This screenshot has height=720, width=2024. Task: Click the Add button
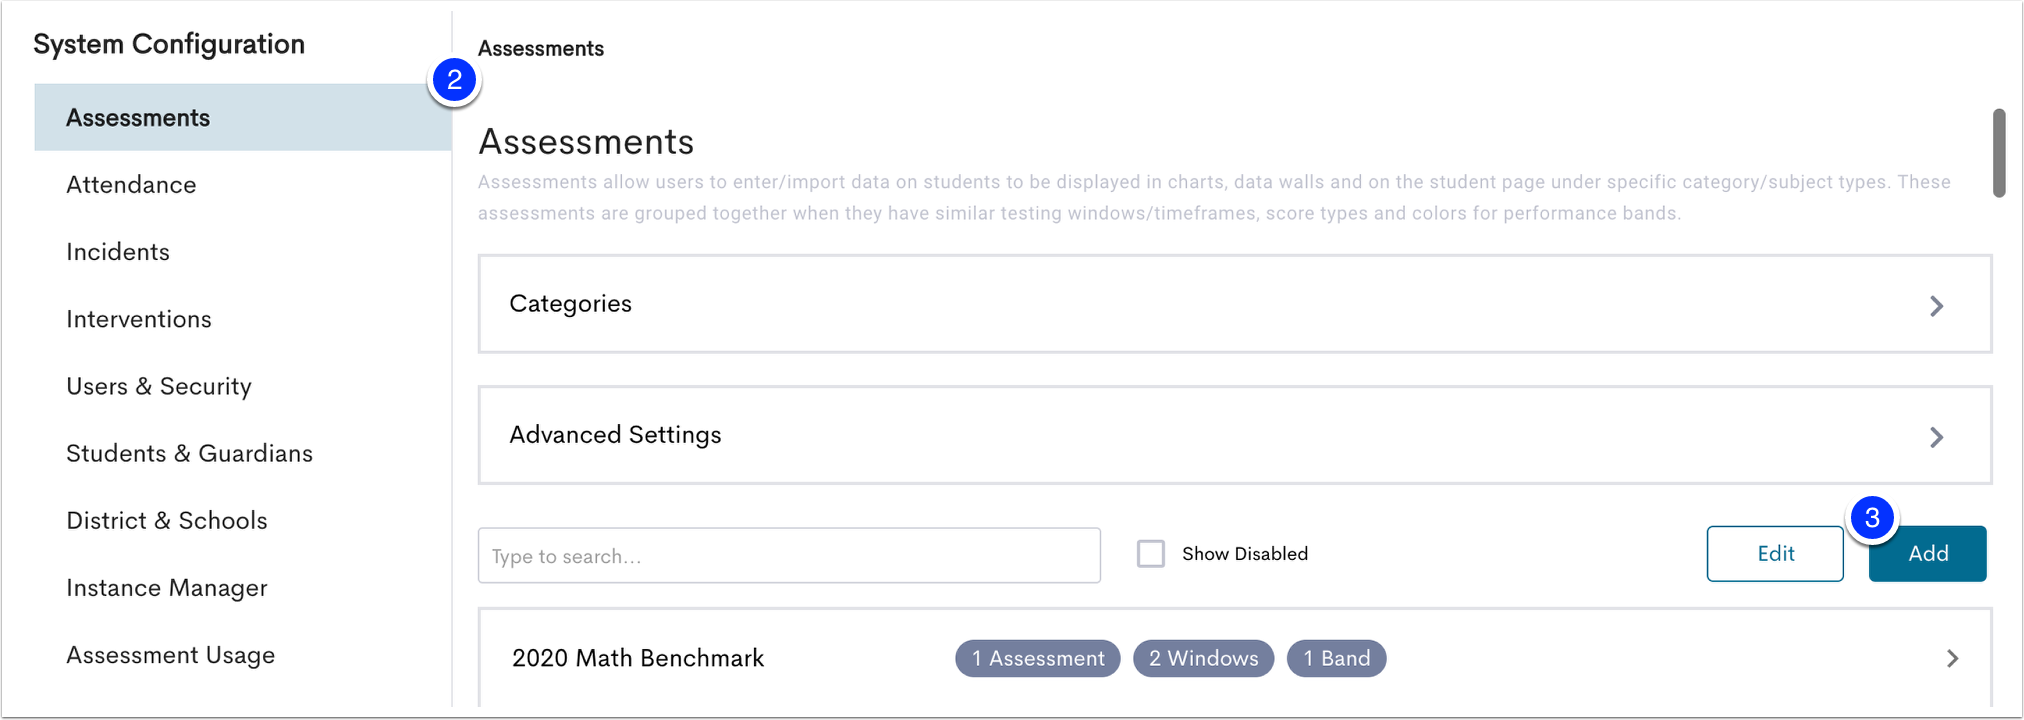click(x=1927, y=554)
